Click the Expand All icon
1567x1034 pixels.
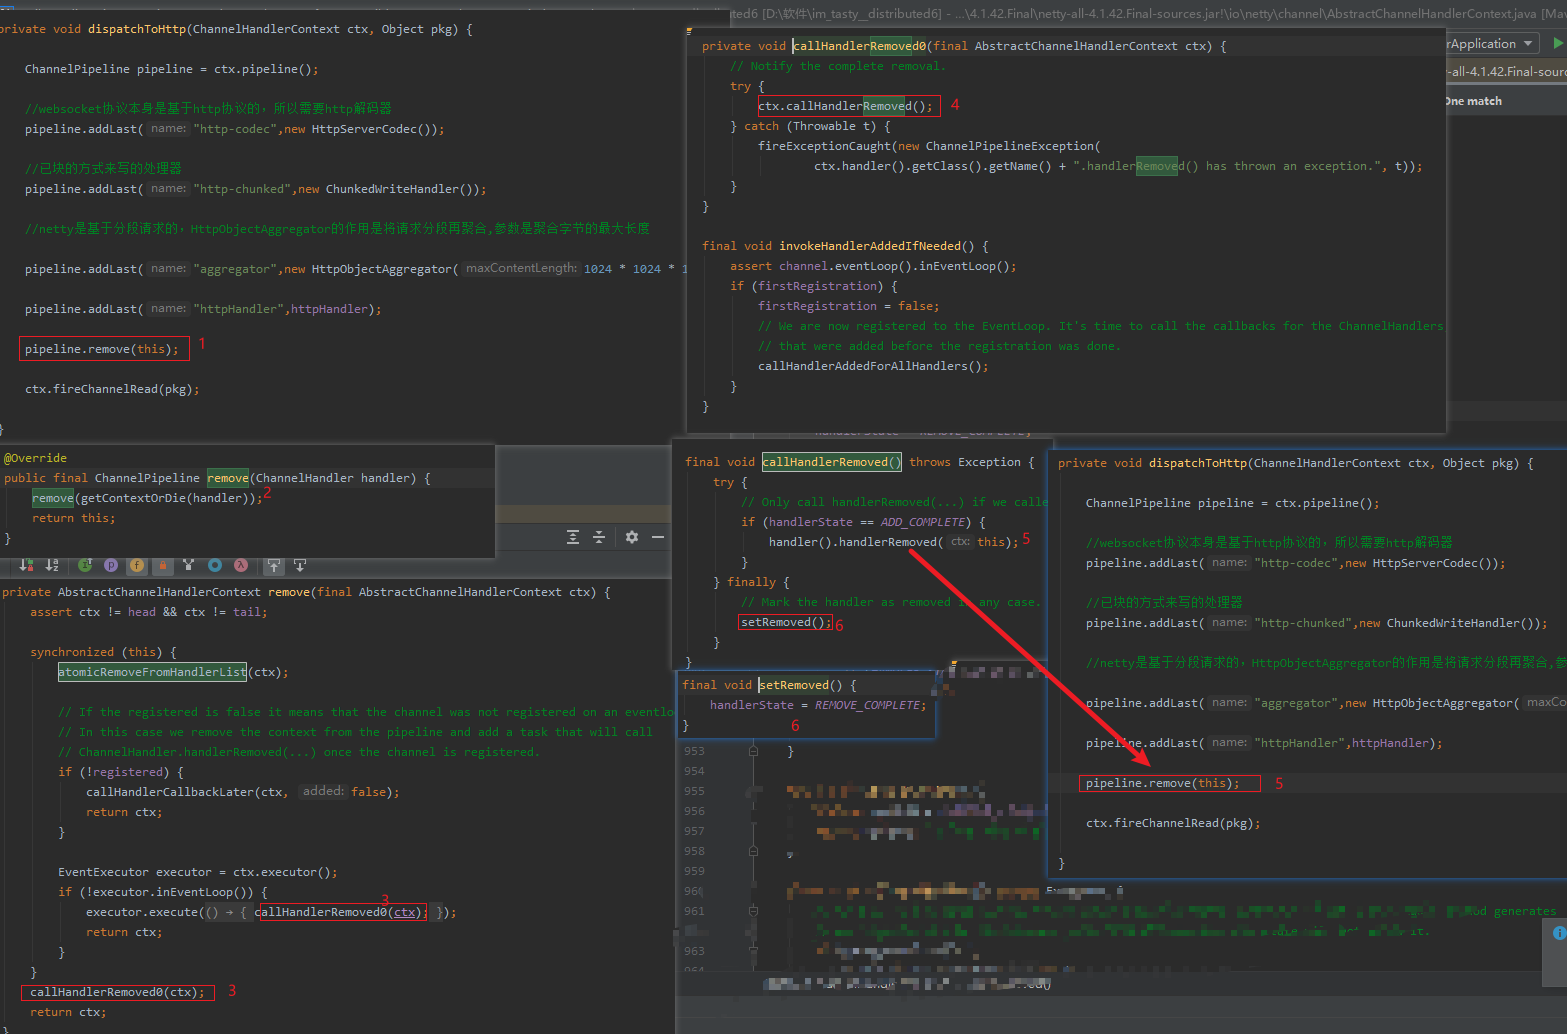click(x=573, y=537)
